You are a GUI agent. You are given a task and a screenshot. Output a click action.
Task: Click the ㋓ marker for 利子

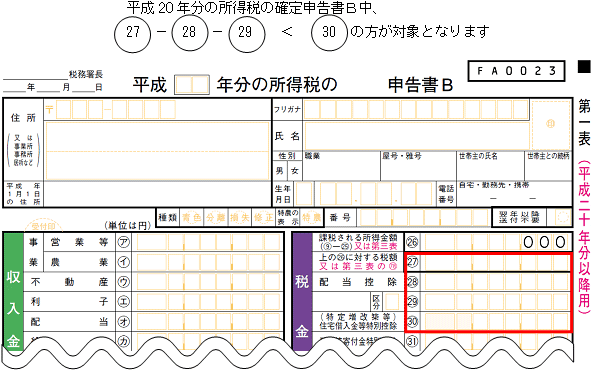[123, 302]
